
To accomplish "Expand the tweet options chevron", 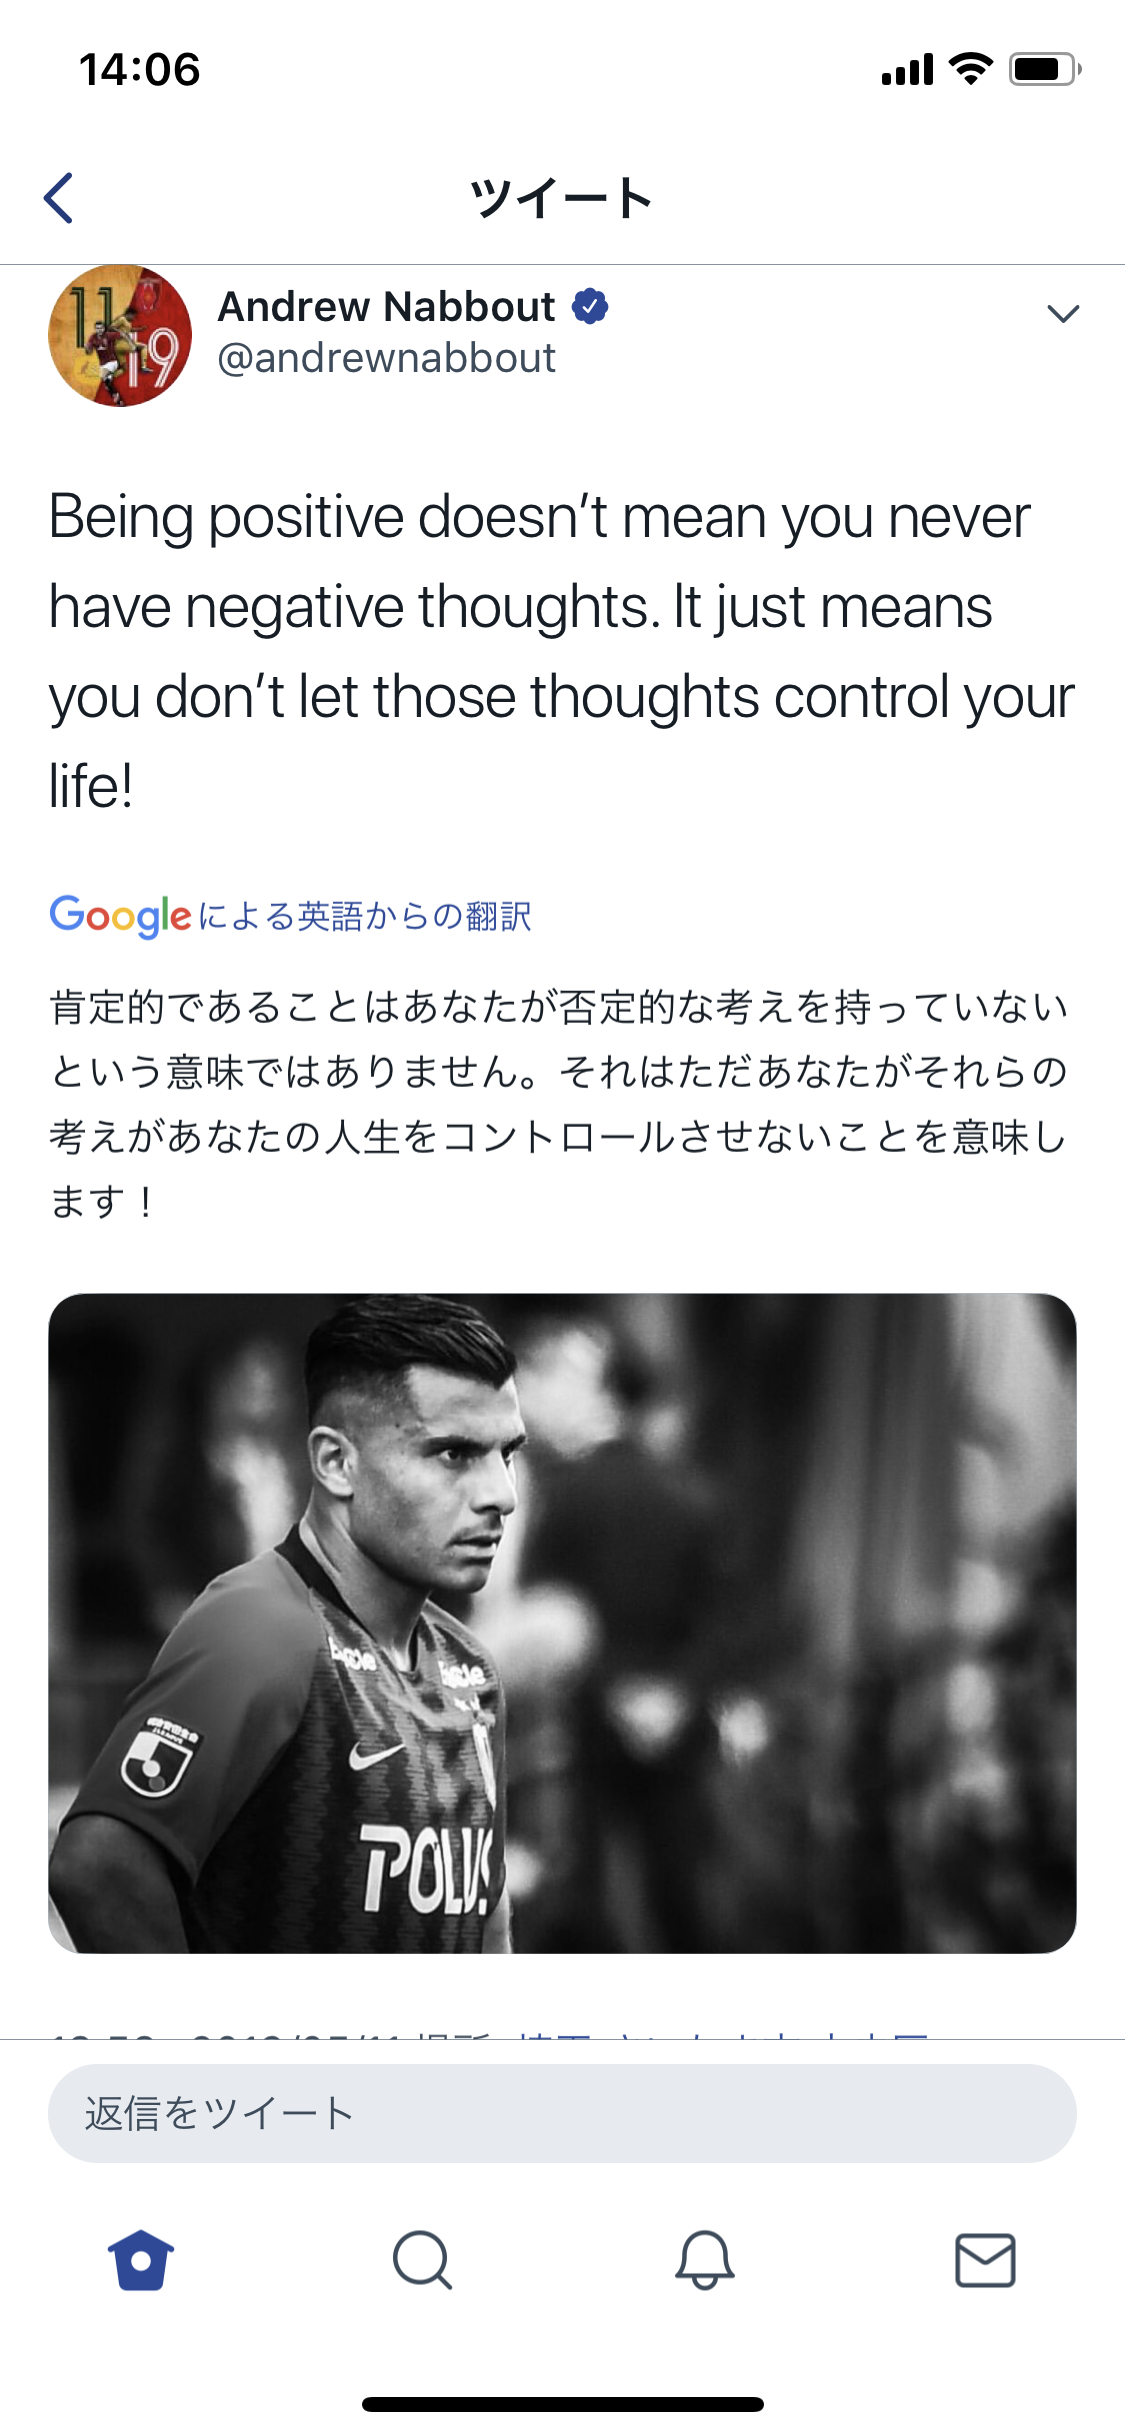I will [1063, 313].
